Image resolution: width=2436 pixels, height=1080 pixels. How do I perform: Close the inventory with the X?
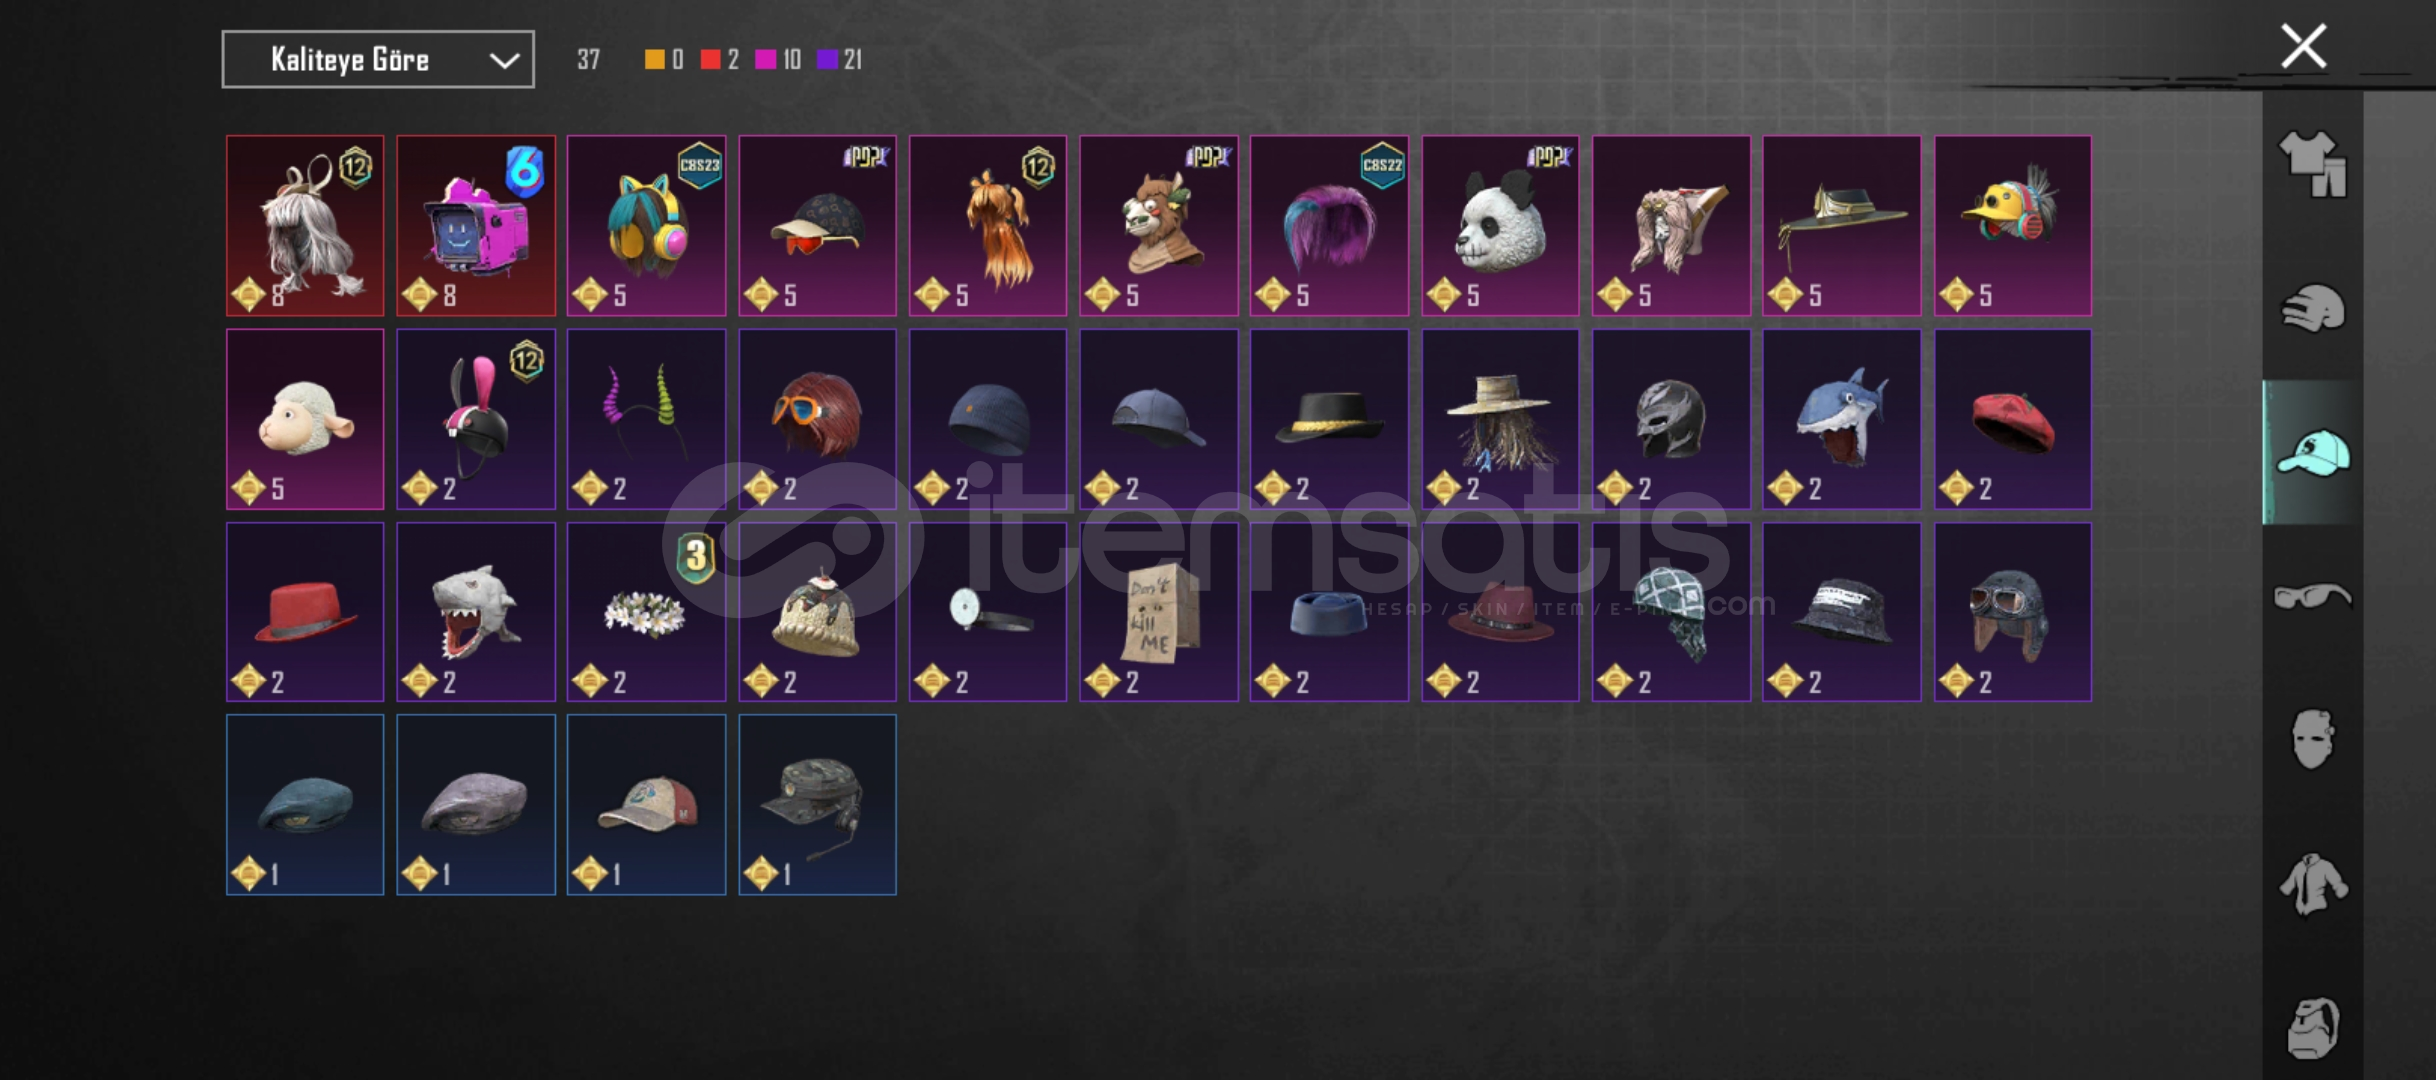pyautogui.click(x=2303, y=46)
